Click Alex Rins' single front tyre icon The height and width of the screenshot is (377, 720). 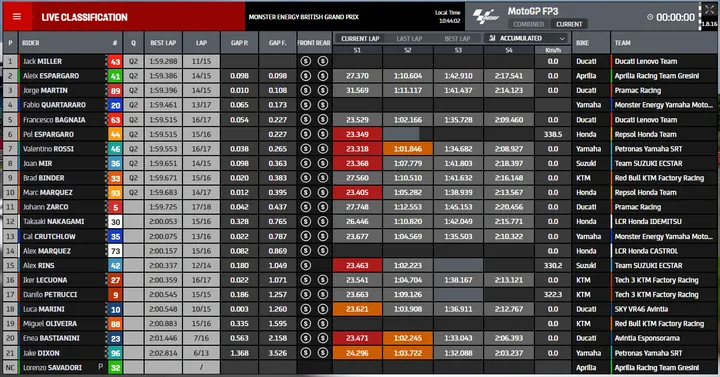pos(305,265)
